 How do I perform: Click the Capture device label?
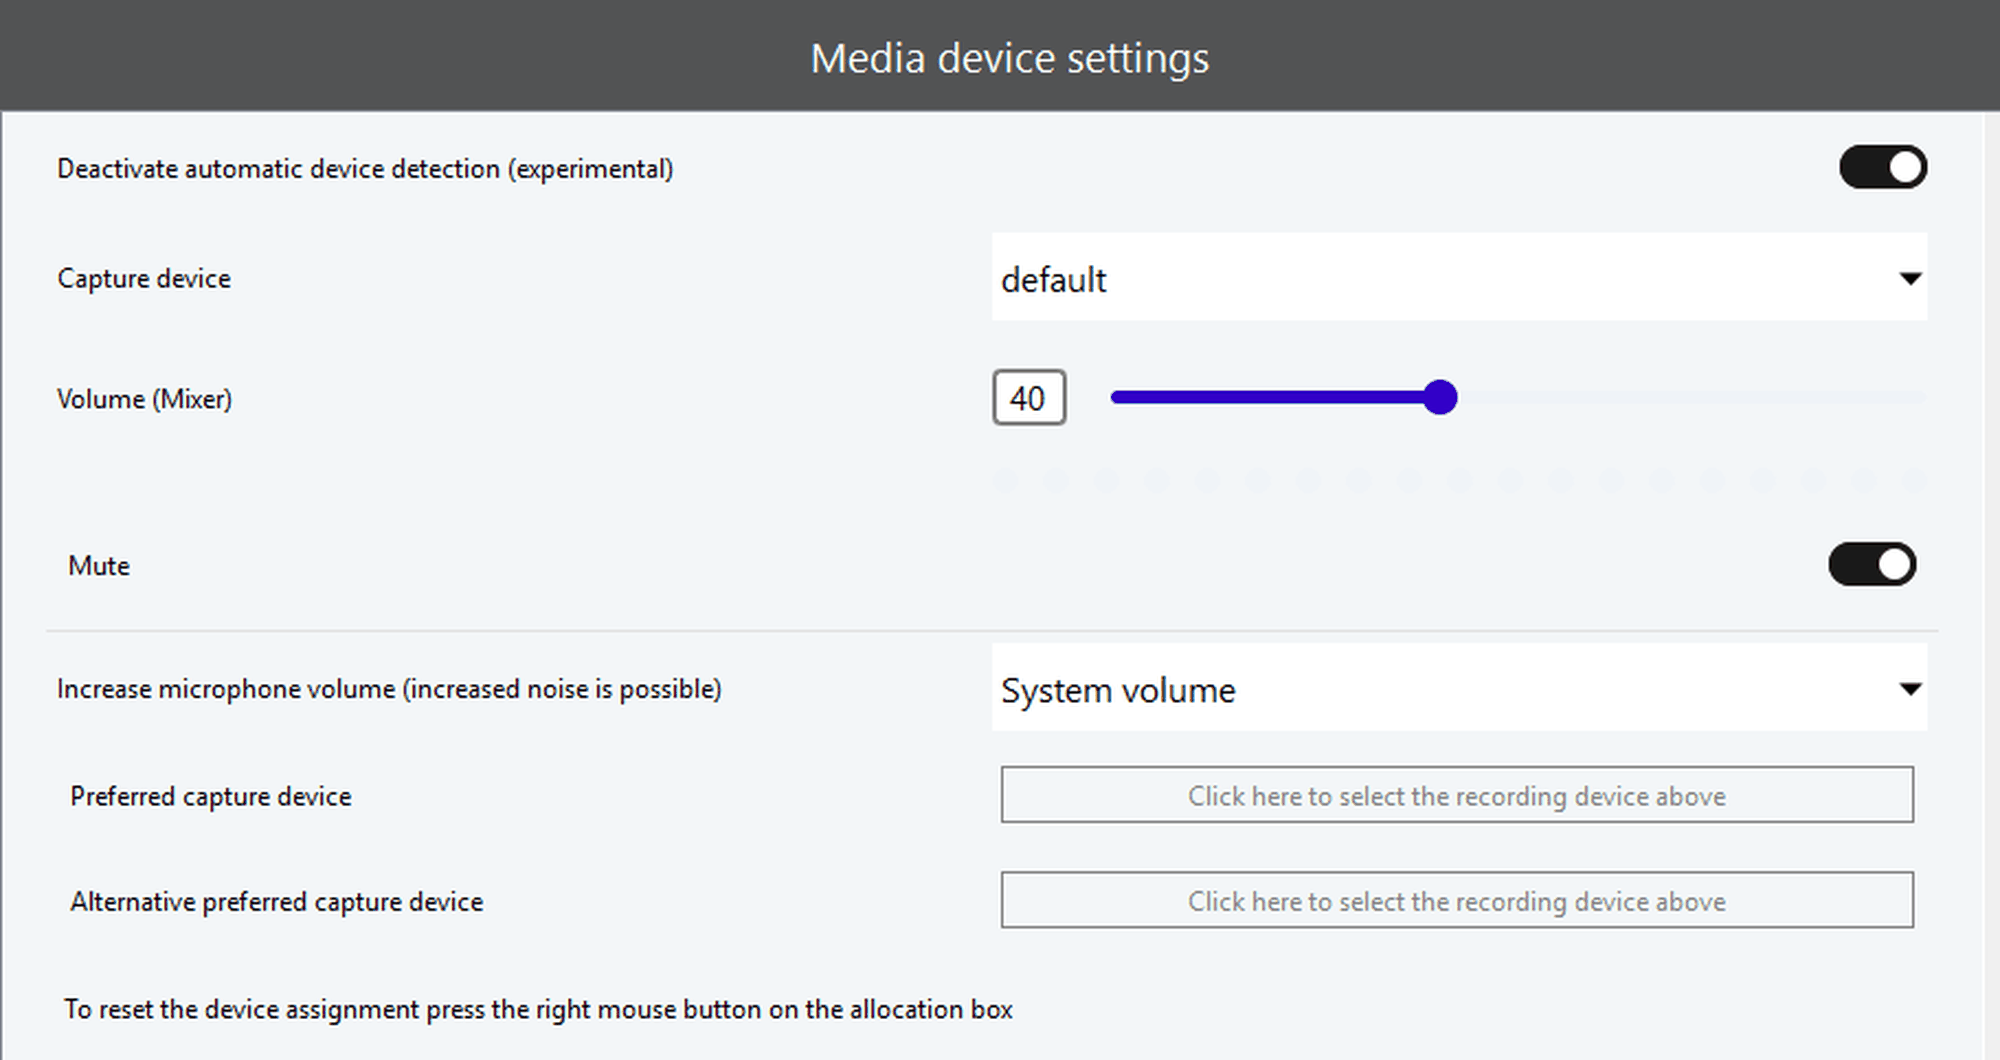[144, 279]
